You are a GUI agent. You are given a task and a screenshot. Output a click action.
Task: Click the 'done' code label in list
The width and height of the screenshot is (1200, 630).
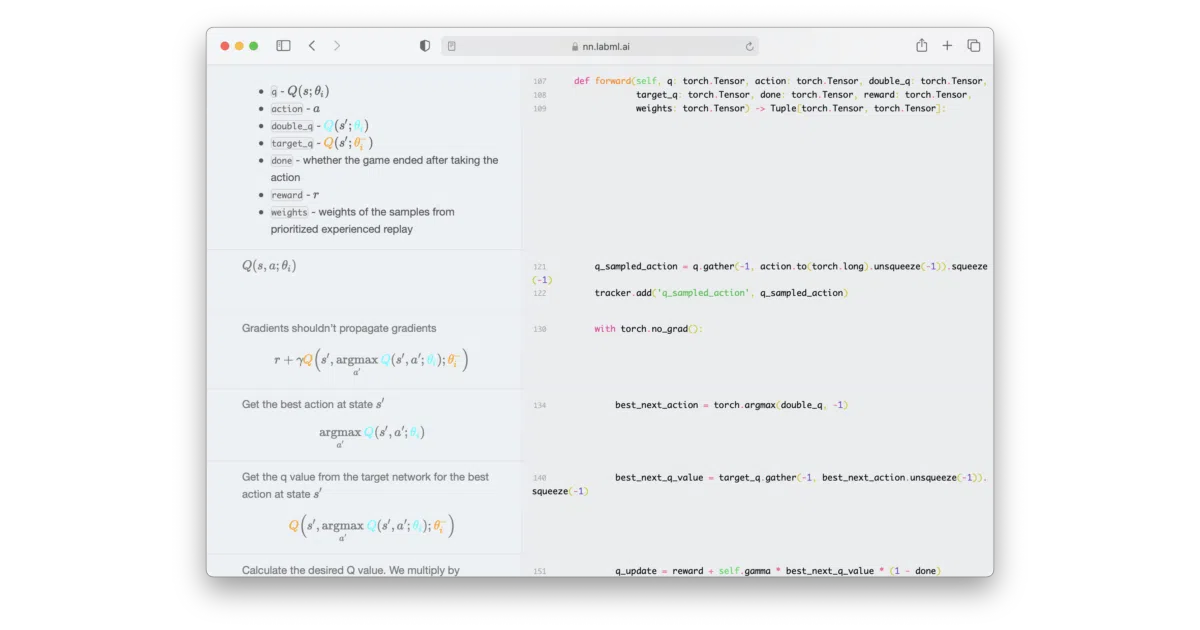[282, 160]
